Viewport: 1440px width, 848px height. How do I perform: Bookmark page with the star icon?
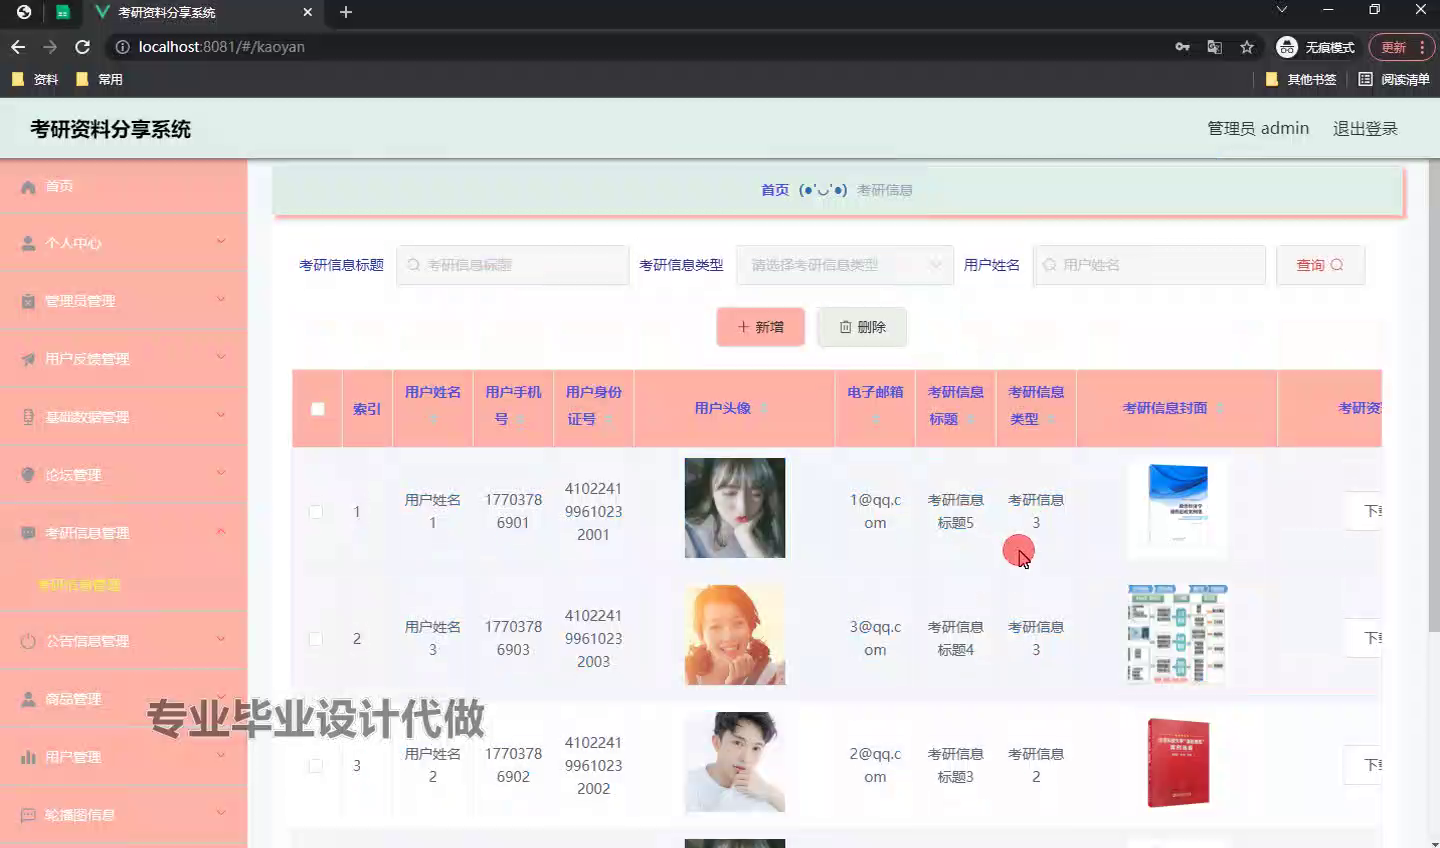click(x=1247, y=47)
